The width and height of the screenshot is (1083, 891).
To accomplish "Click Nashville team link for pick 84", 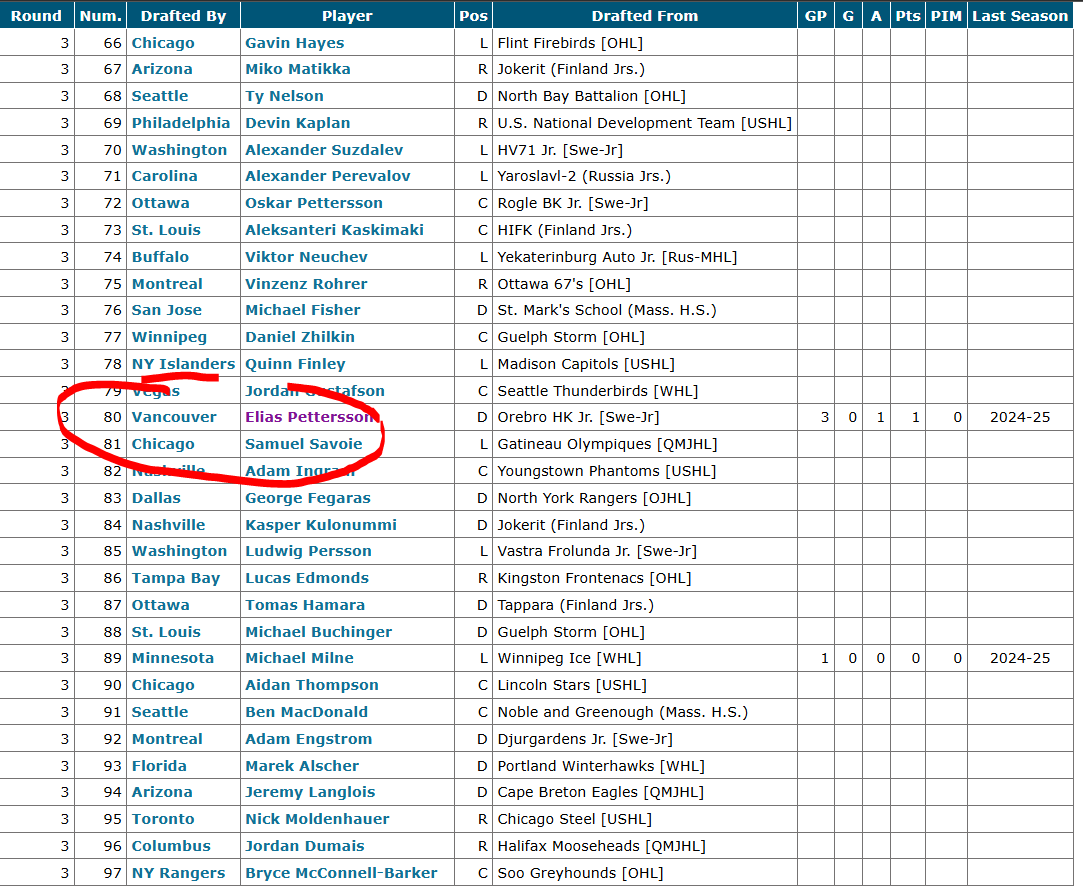I will tap(169, 525).
